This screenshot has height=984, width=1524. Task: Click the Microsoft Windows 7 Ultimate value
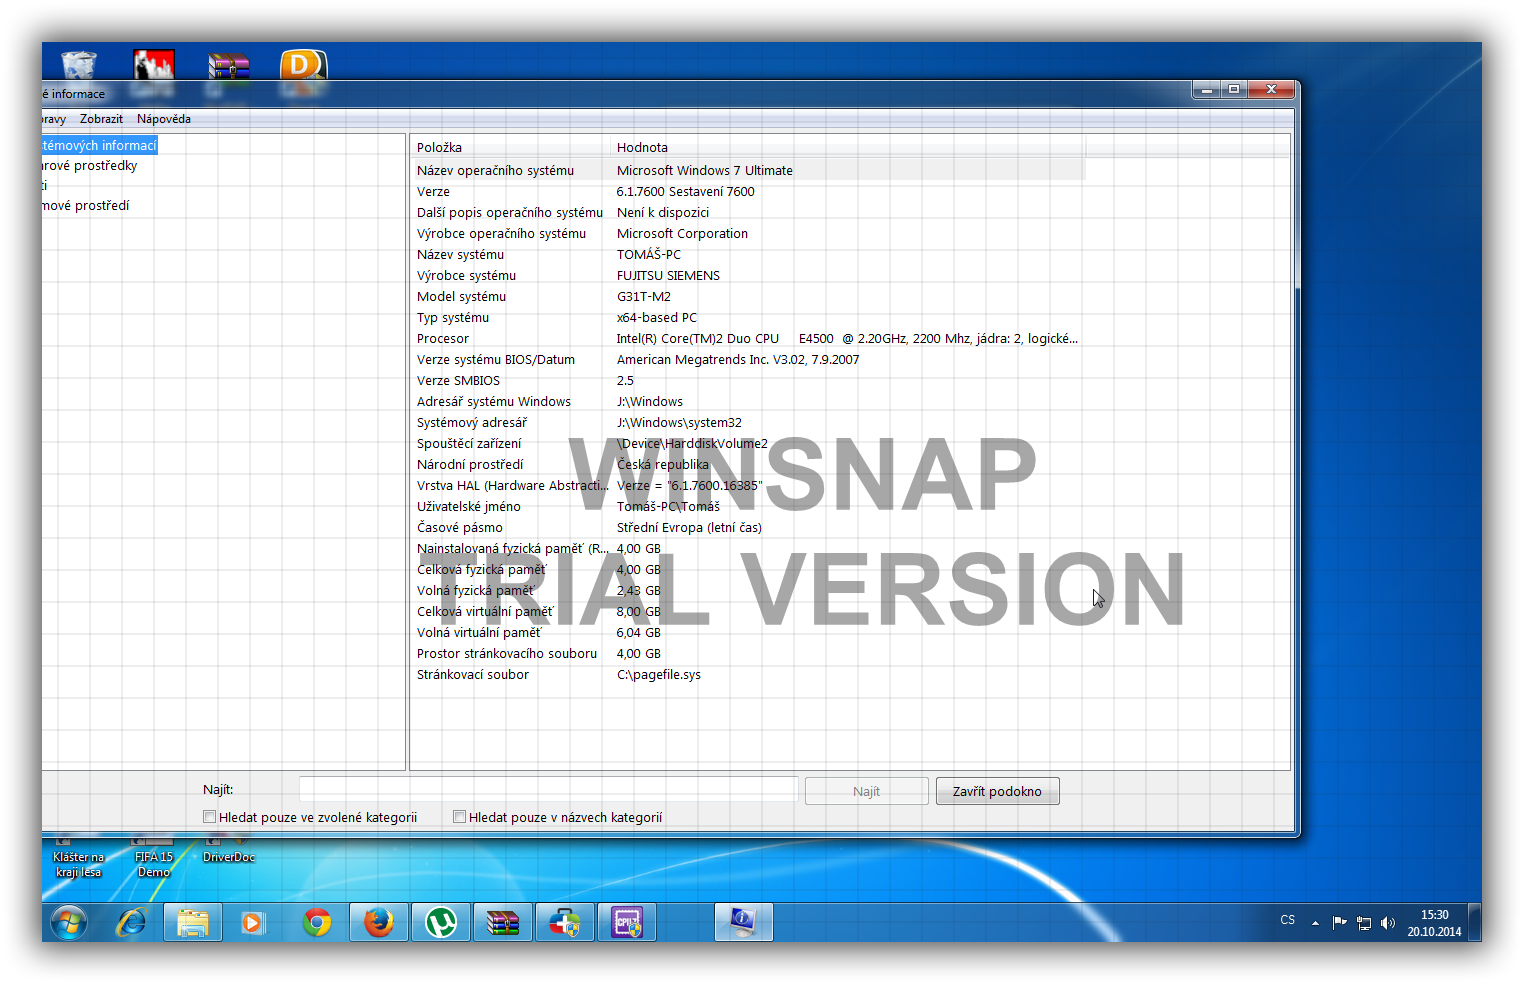pos(704,171)
